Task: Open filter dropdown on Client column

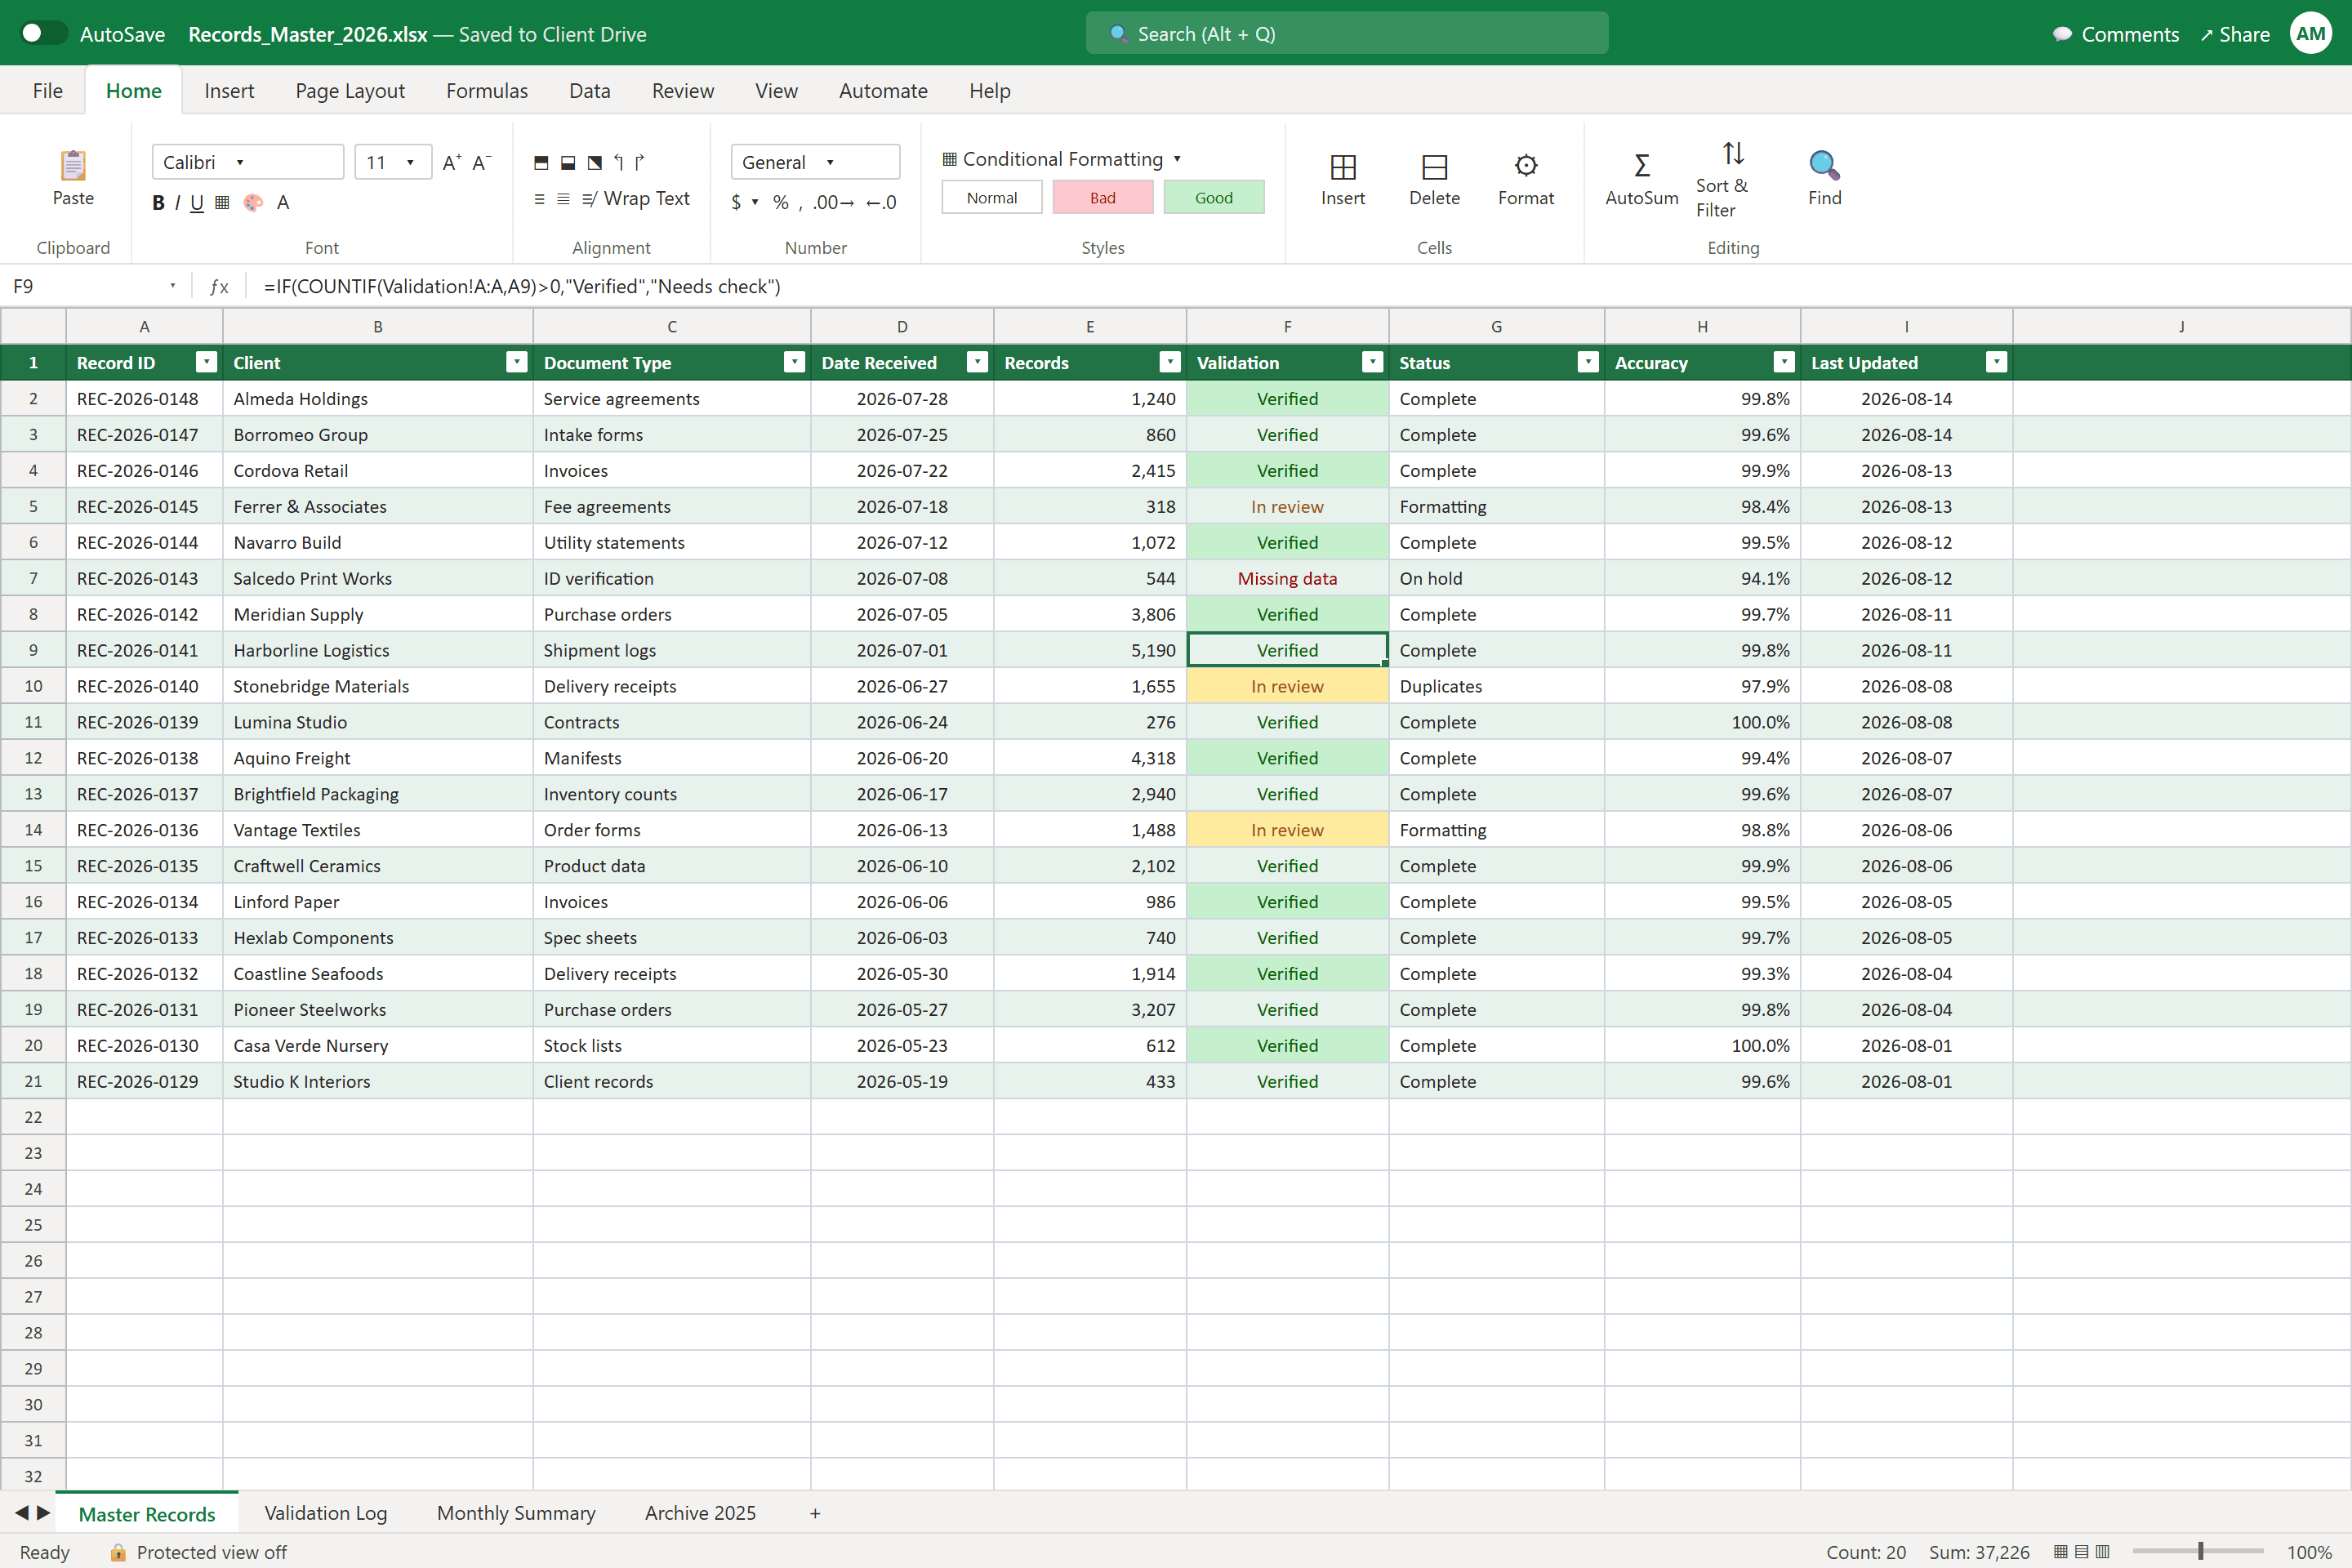Action: coord(517,362)
